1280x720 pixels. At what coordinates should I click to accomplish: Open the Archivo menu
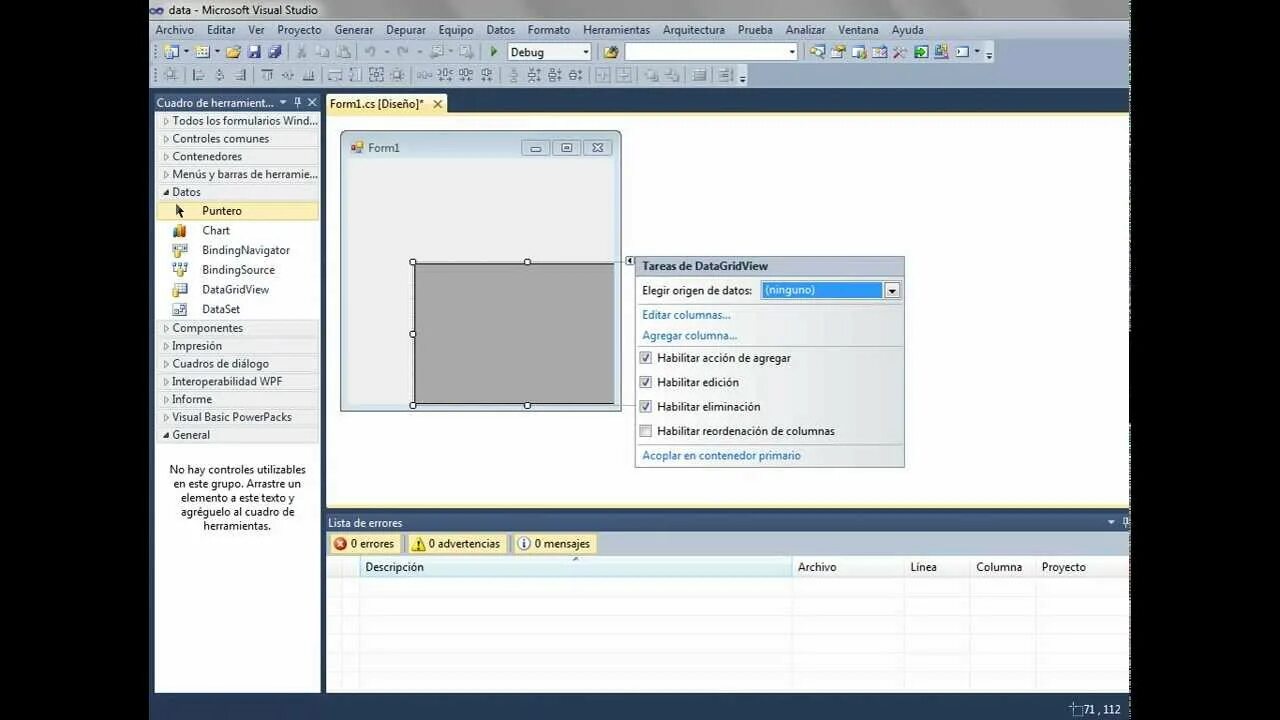point(175,30)
